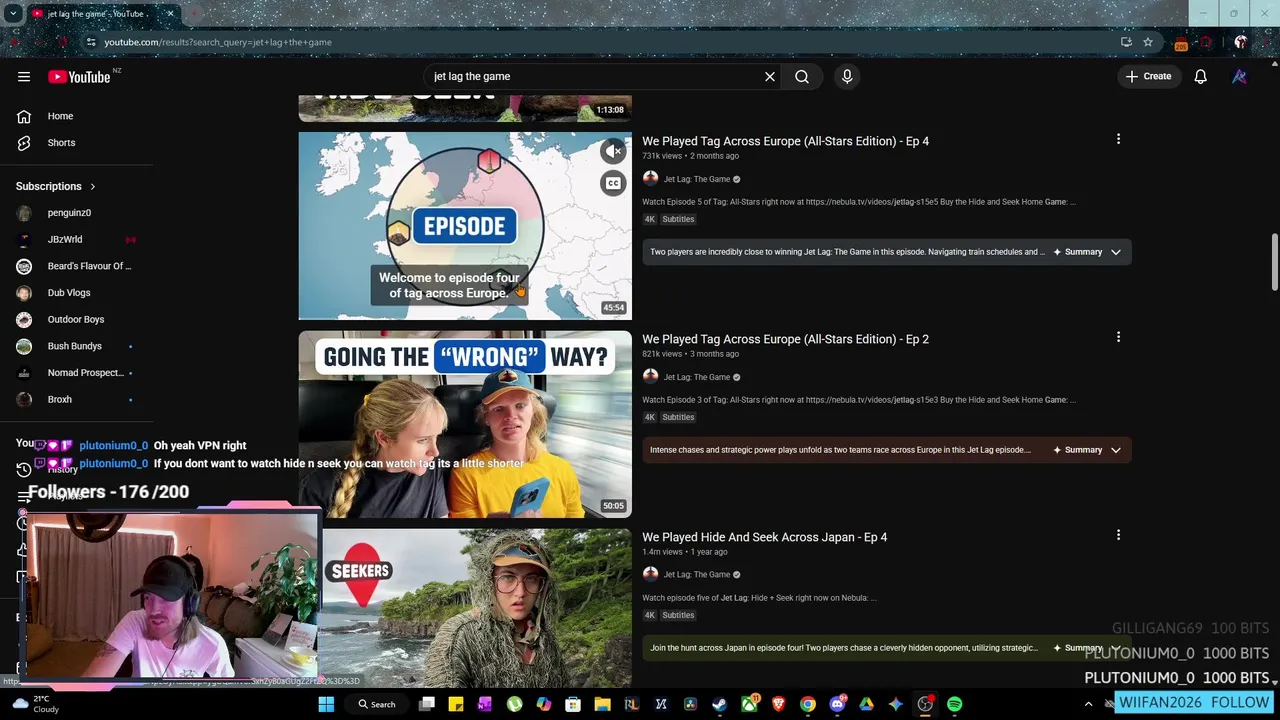Show hidden system tray icons
The image size is (1280, 720).
point(1088,704)
